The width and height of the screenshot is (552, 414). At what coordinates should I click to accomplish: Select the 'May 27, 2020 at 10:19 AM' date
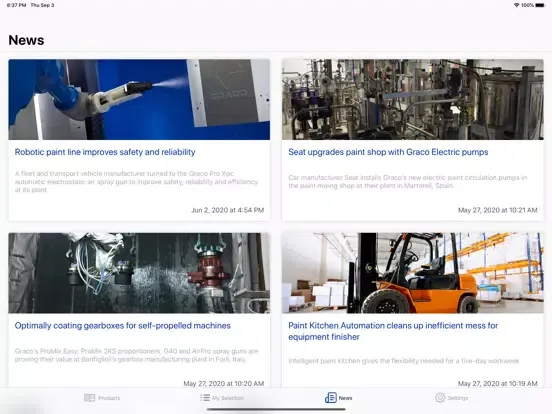coord(497,383)
